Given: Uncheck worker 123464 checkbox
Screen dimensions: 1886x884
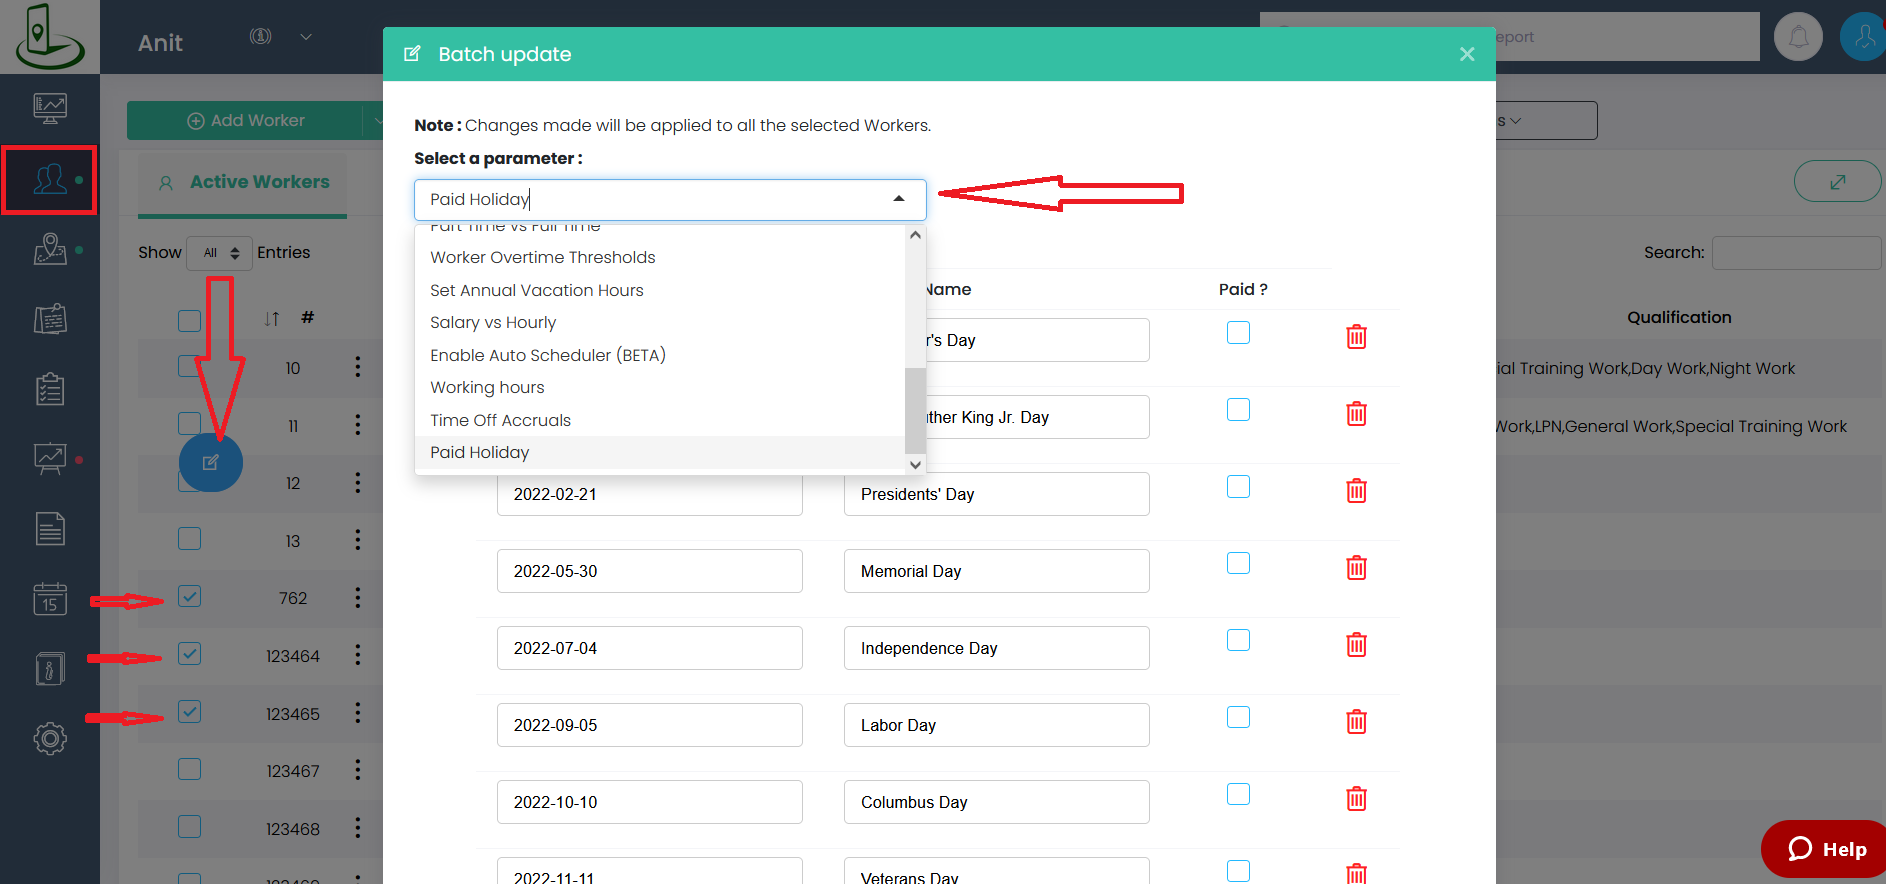Looking at the screenshot, I should [x=189, y=654].
